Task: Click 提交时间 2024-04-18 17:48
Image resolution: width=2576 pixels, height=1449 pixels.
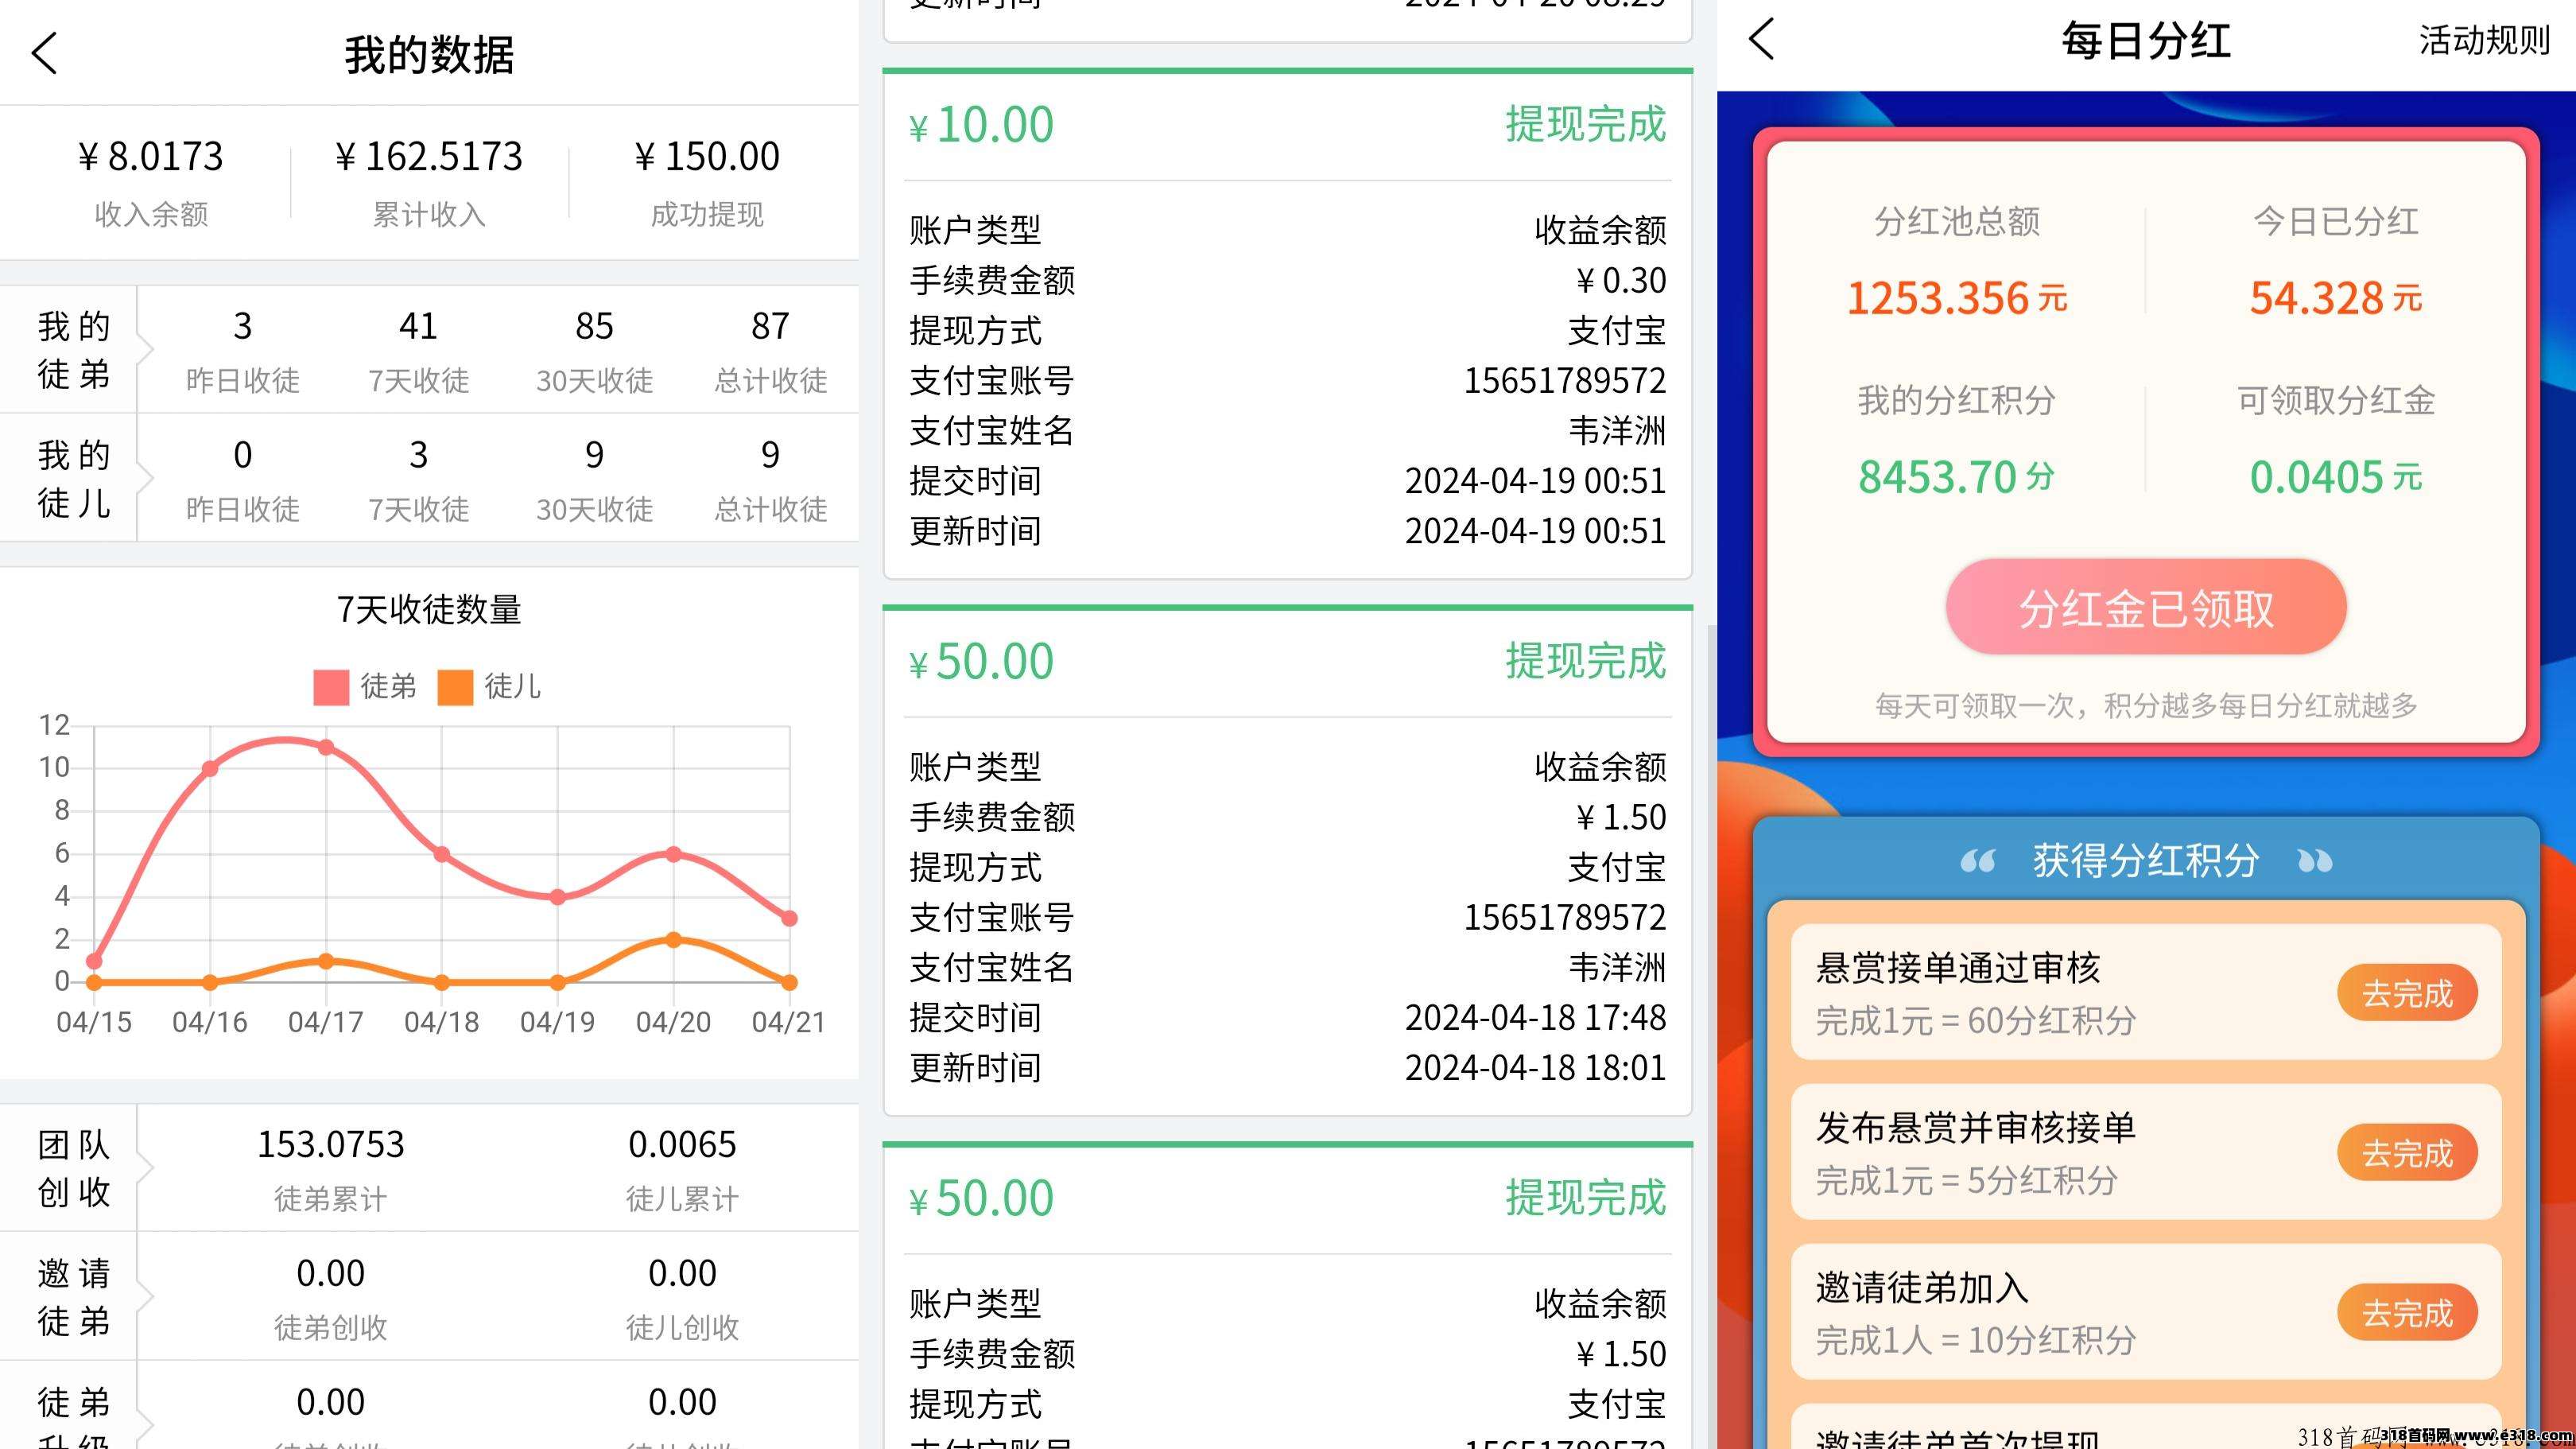Action: pyautogui.click(x=1535, y=1018)
